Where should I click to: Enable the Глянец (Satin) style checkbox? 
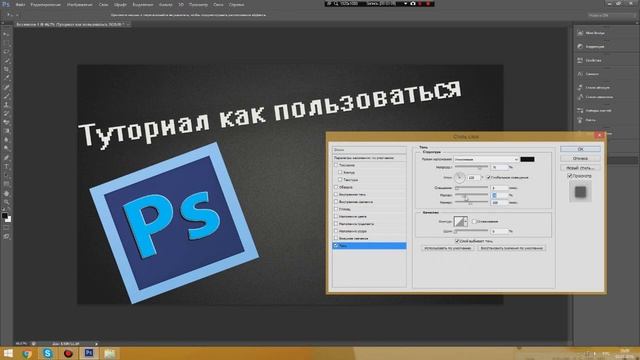336,209
